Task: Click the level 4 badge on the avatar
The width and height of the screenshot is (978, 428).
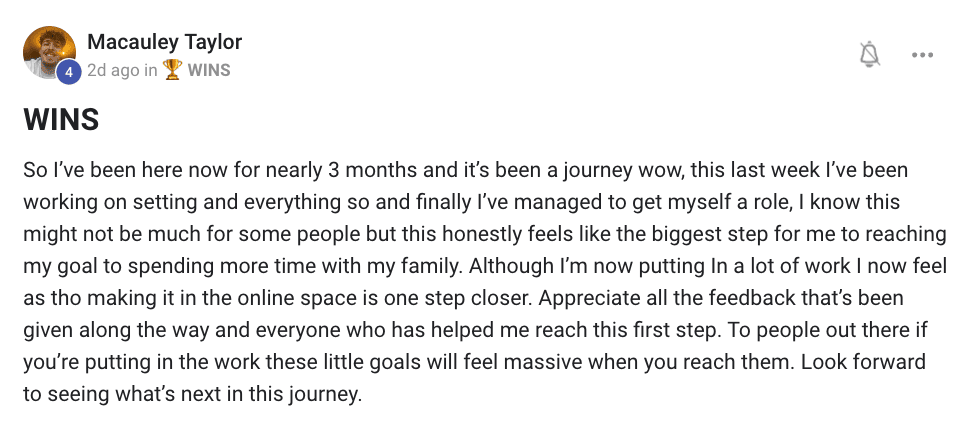Action: pos(69,72)
